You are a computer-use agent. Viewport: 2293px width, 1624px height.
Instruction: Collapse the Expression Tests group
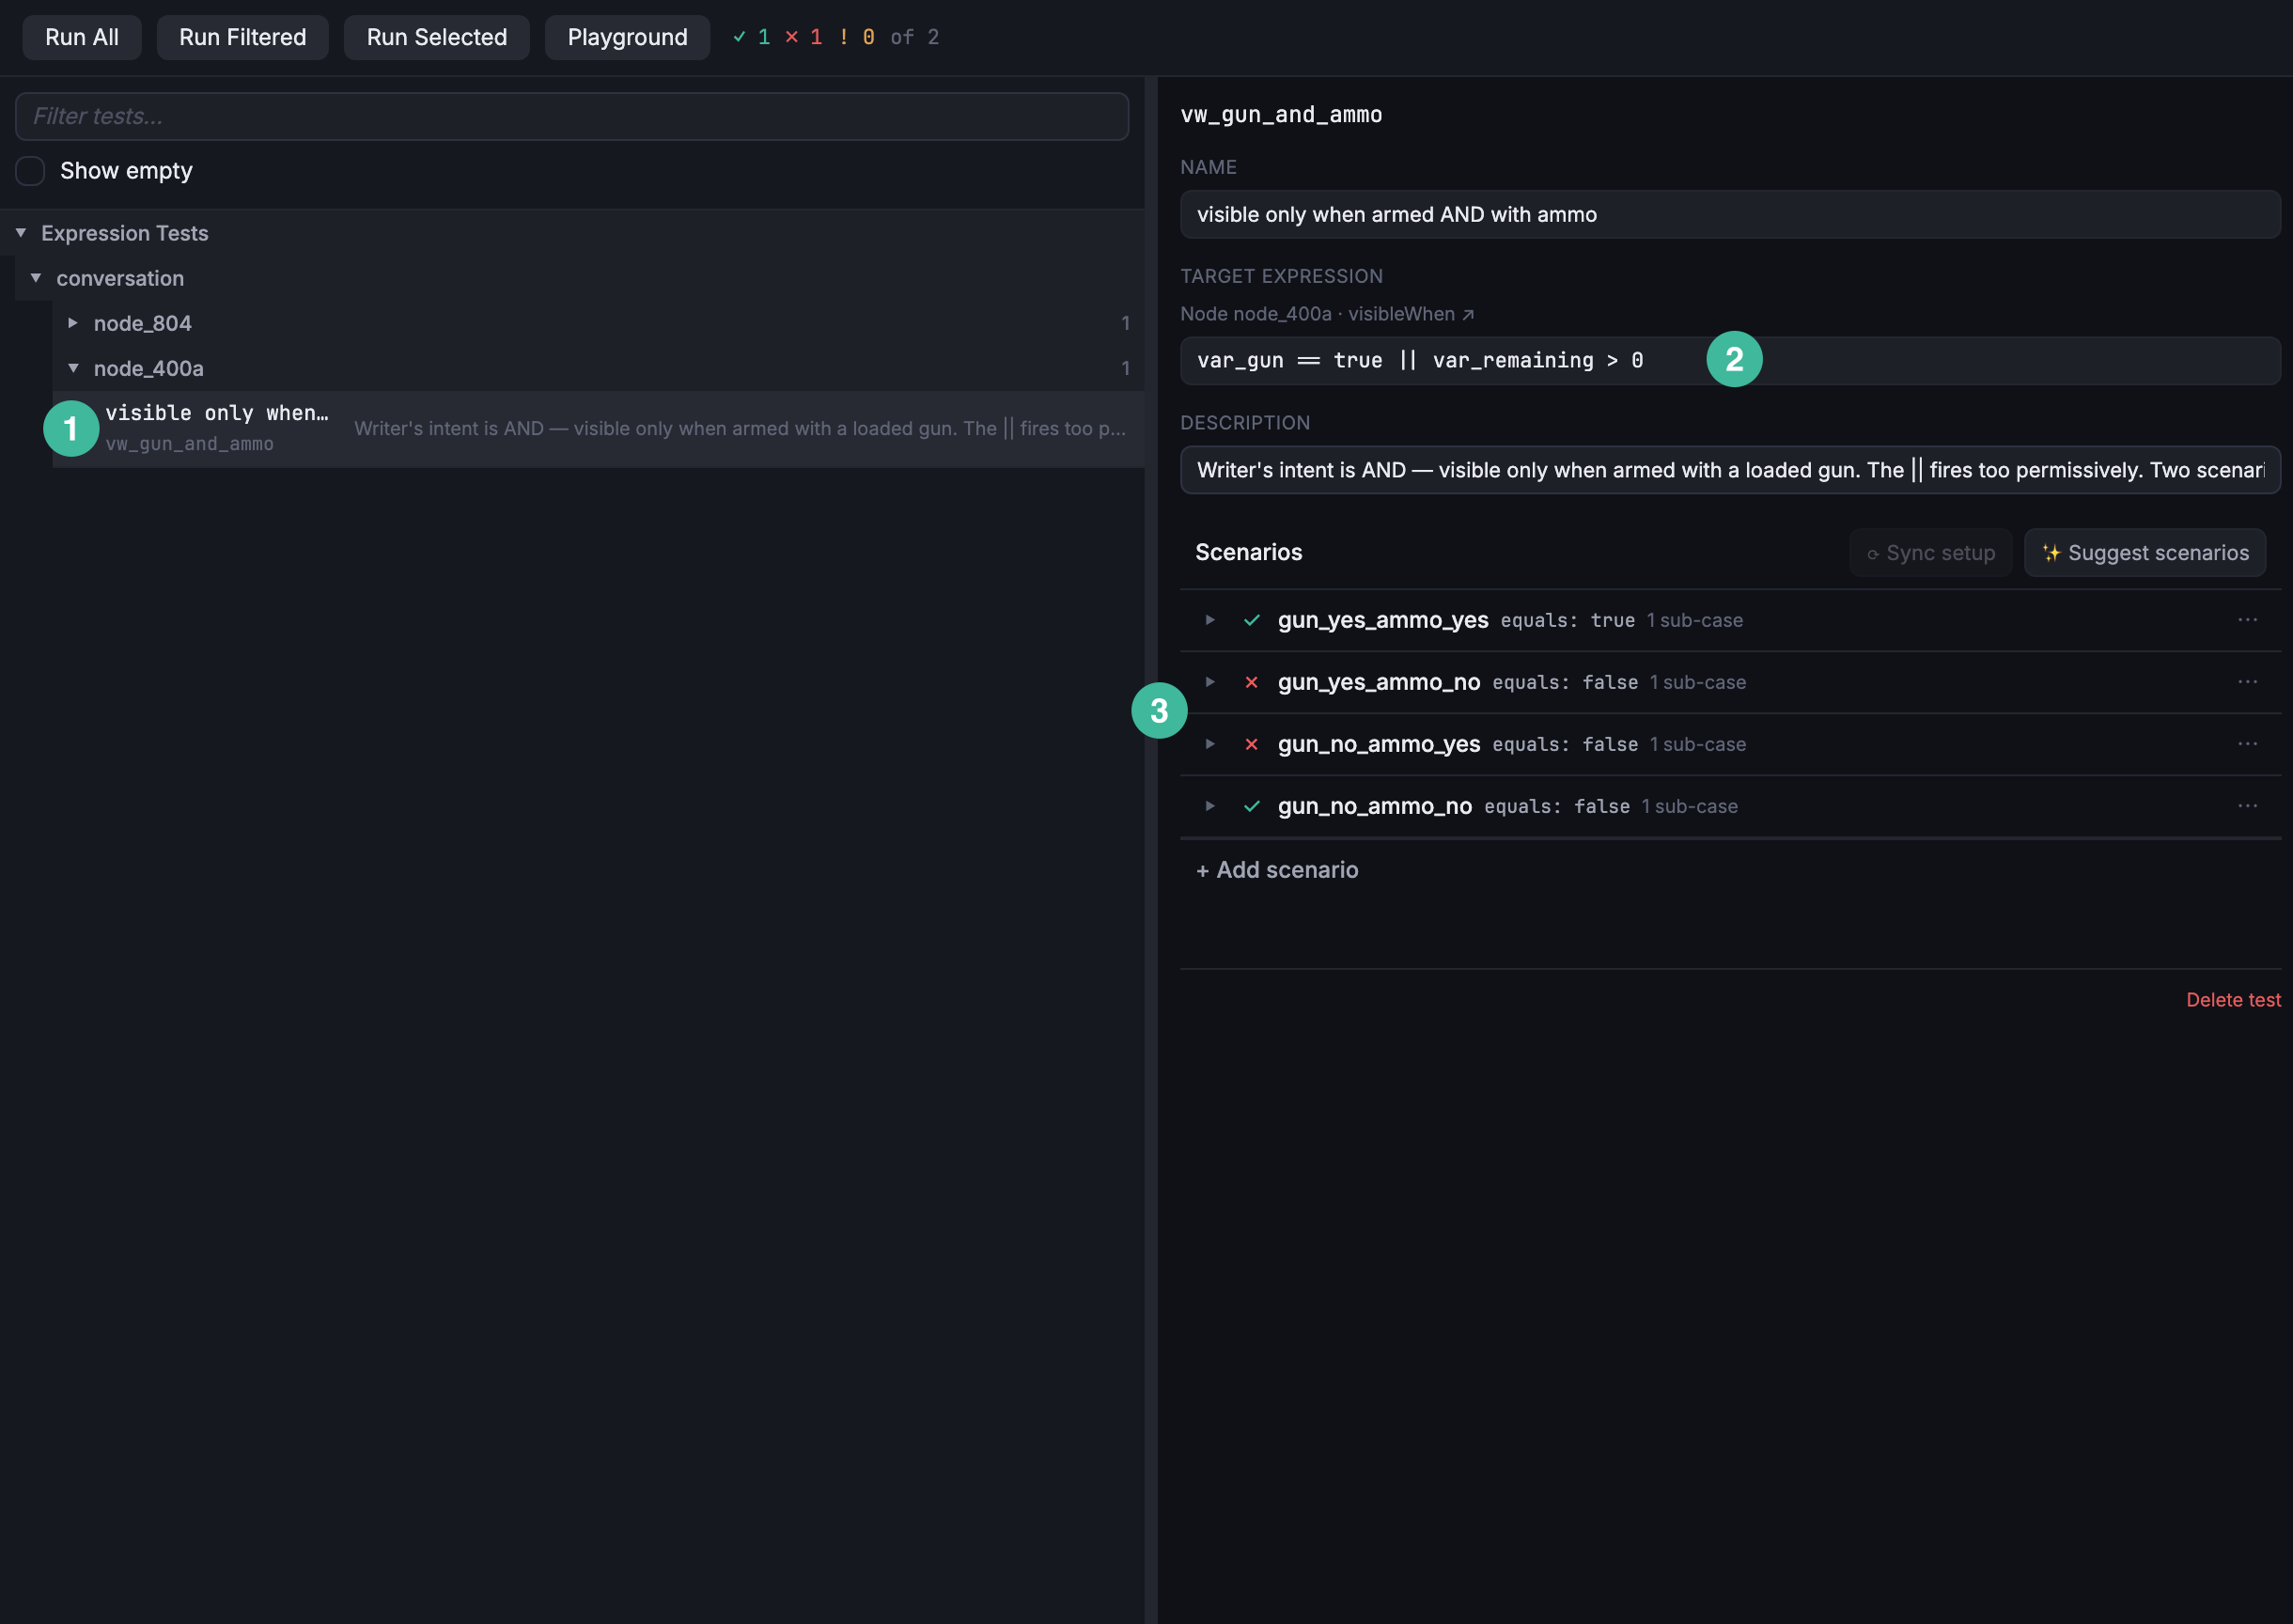[20, 233]
